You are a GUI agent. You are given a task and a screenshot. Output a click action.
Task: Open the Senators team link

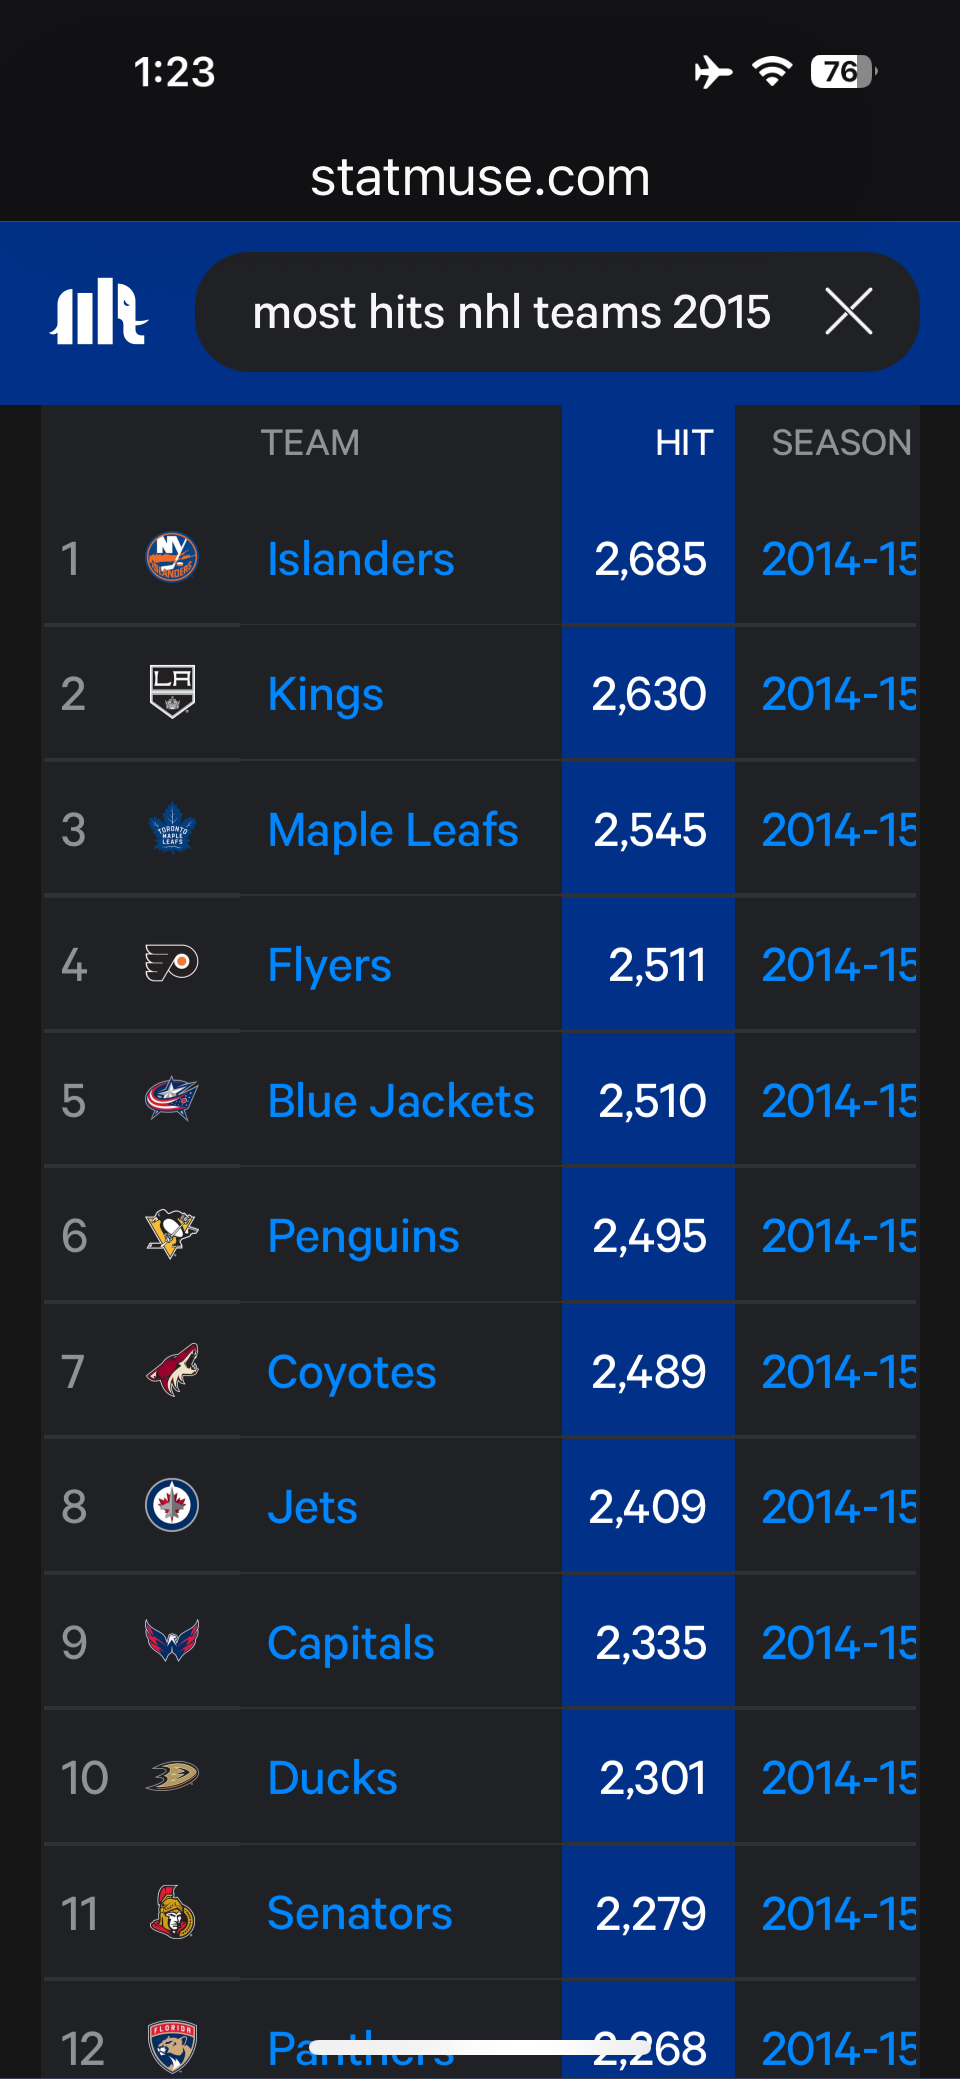(x=360, y=1913)
